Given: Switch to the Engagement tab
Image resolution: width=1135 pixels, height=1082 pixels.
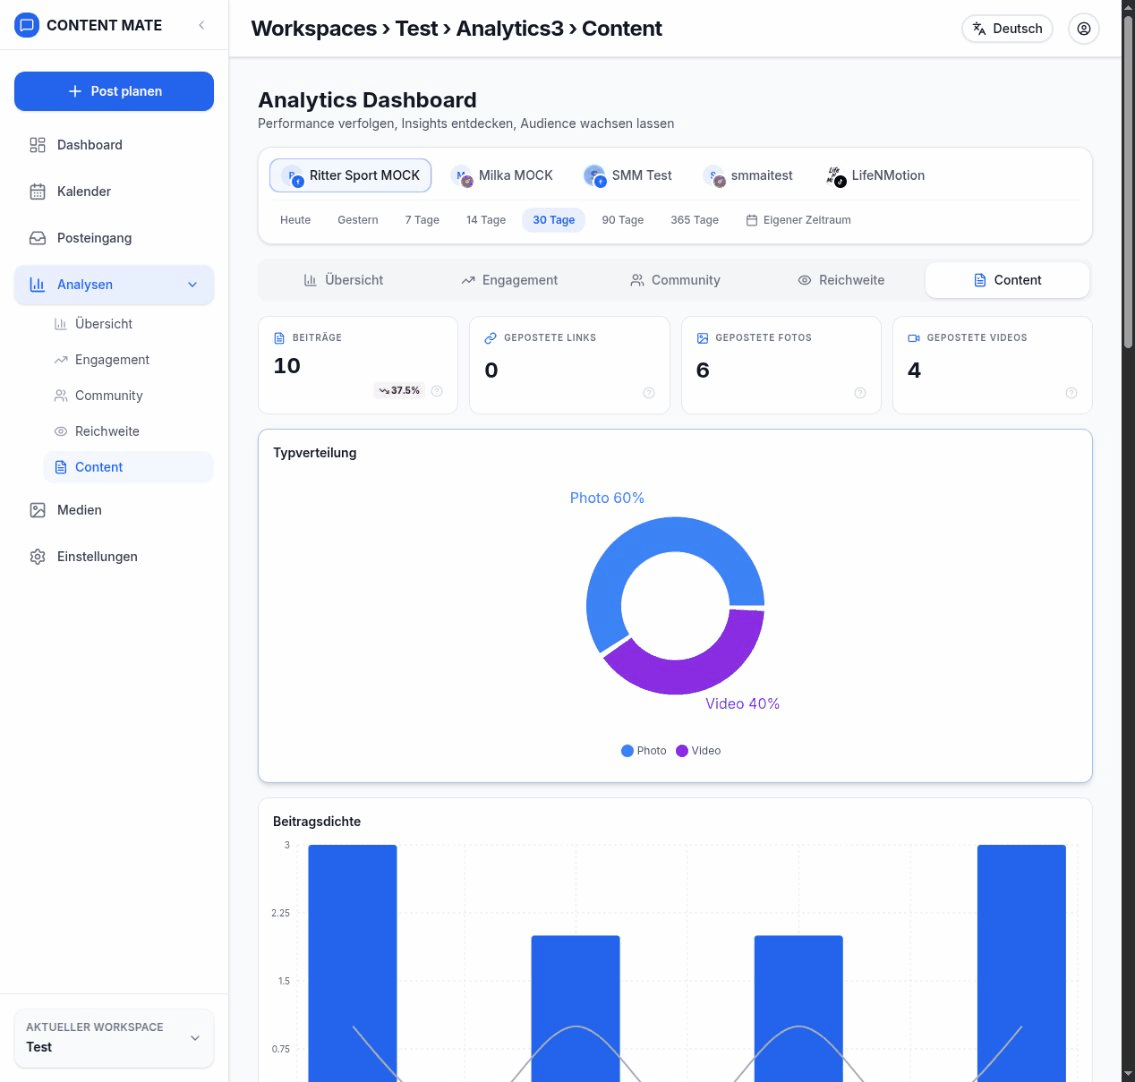Looking at the screenshot, I should [x=509, y=280].
